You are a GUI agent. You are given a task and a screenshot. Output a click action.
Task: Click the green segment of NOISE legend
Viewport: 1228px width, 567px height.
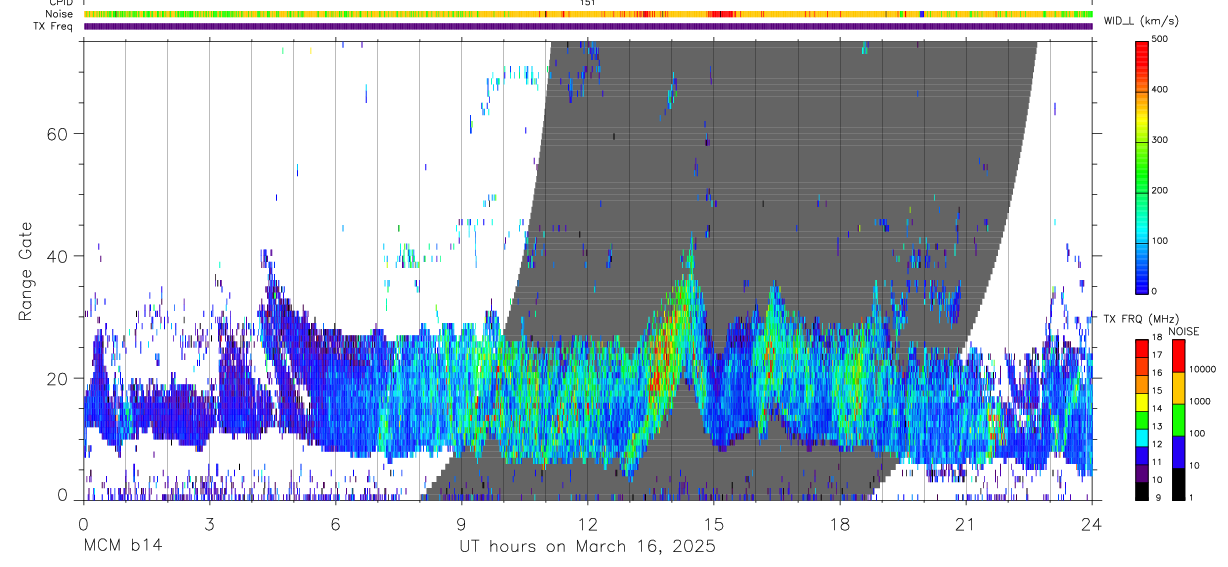tap(1179, 419)
